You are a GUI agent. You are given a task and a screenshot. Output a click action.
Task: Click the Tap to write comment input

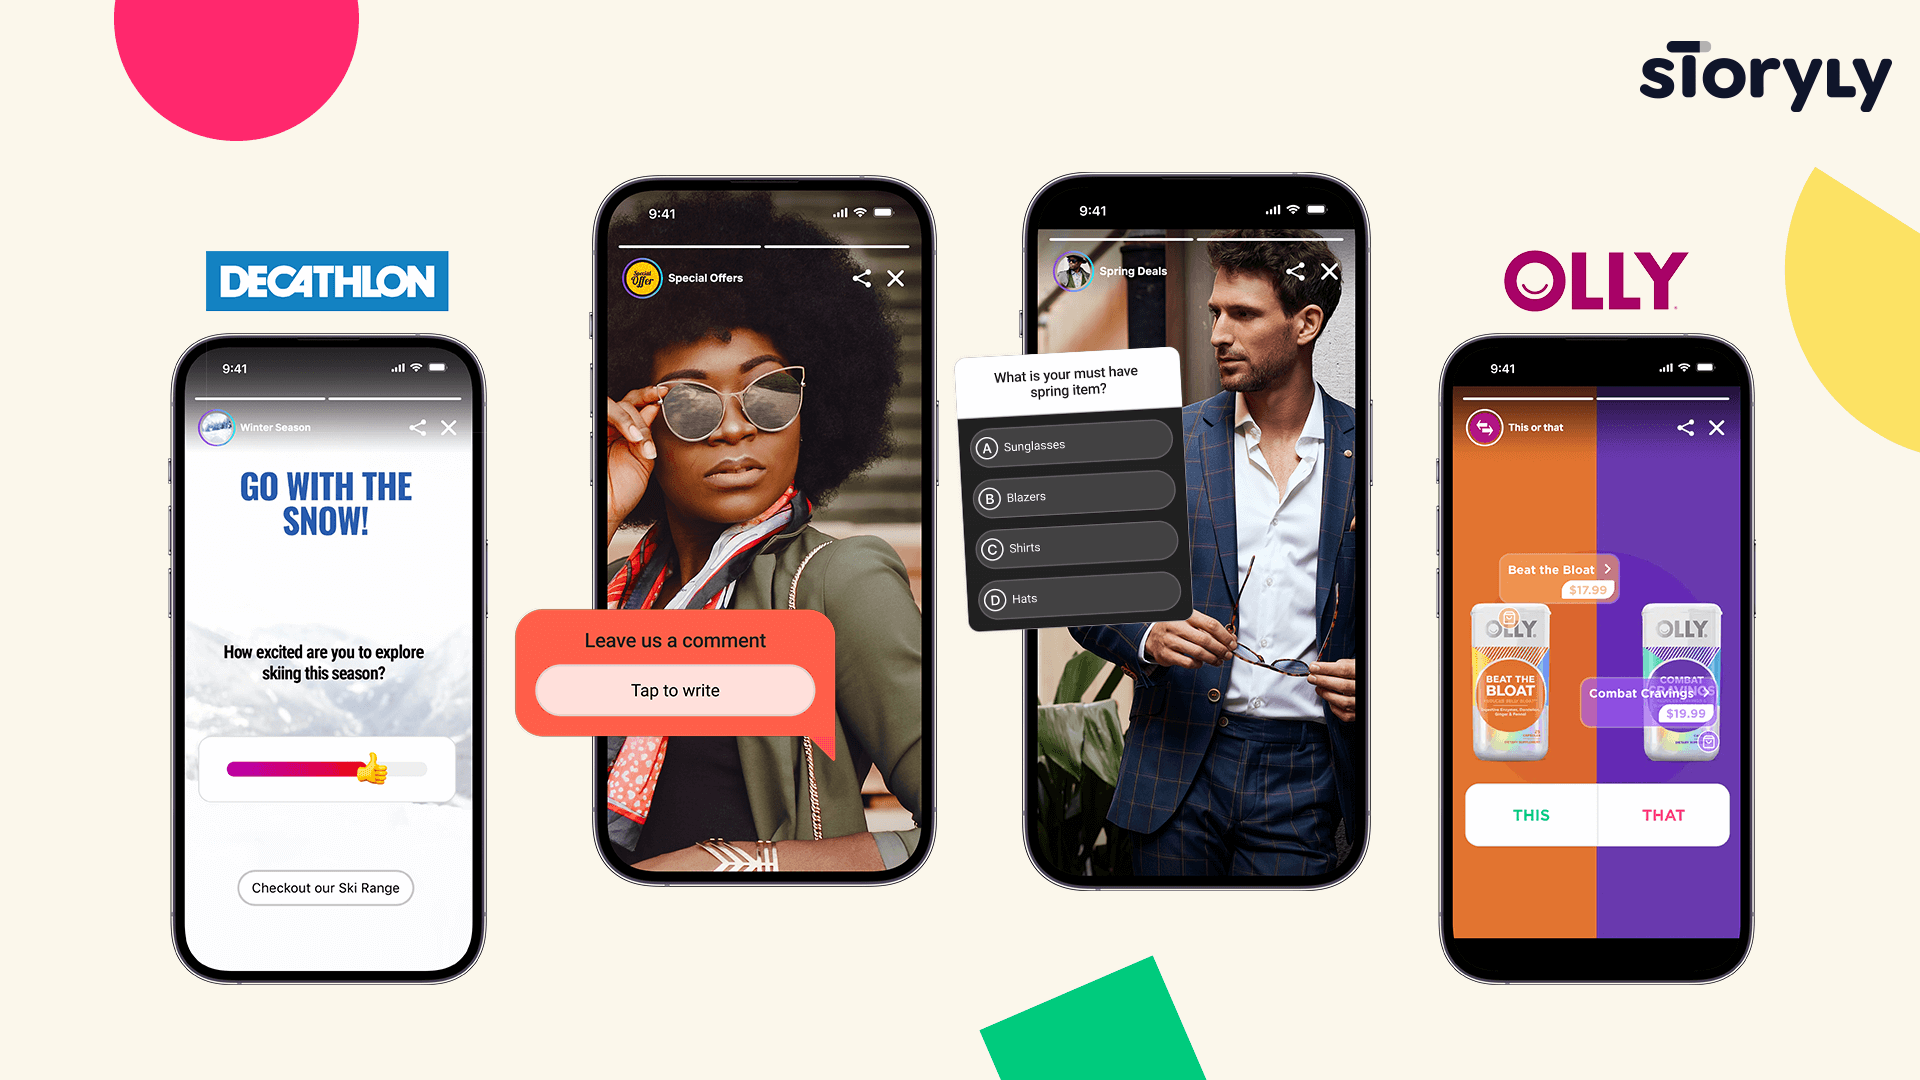674,691
